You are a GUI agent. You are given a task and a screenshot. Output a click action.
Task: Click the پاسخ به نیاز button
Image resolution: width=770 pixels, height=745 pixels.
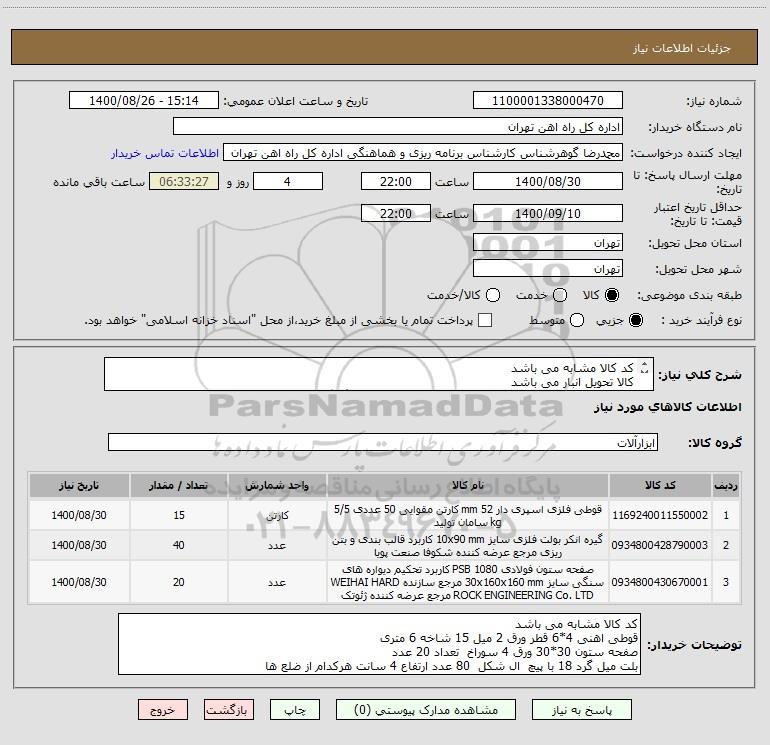(582, 710)
